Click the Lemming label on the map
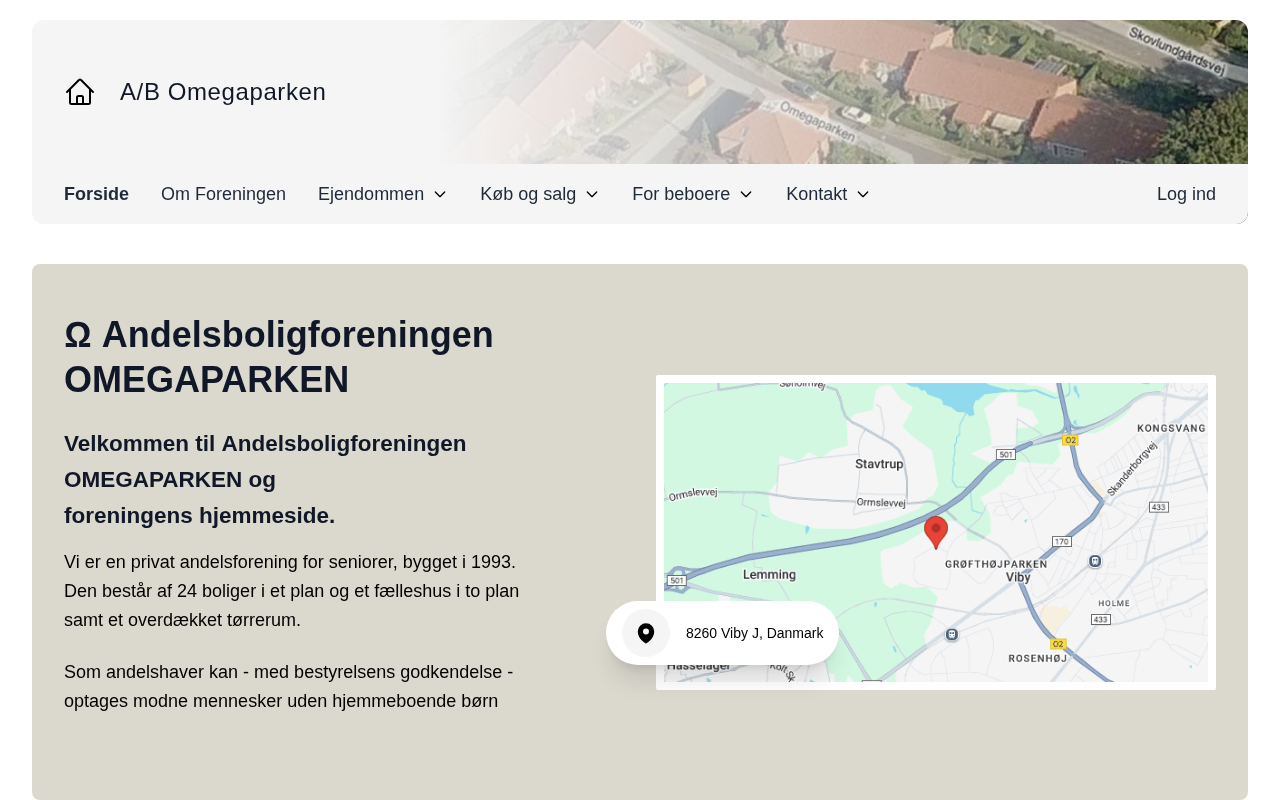Viewport: 1280px width, 800px height. point(770,575)
